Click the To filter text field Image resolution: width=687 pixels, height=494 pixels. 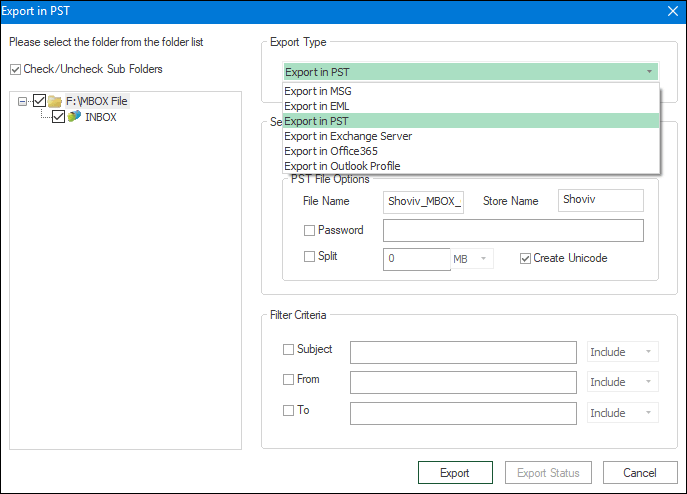[x=463, y=413]
